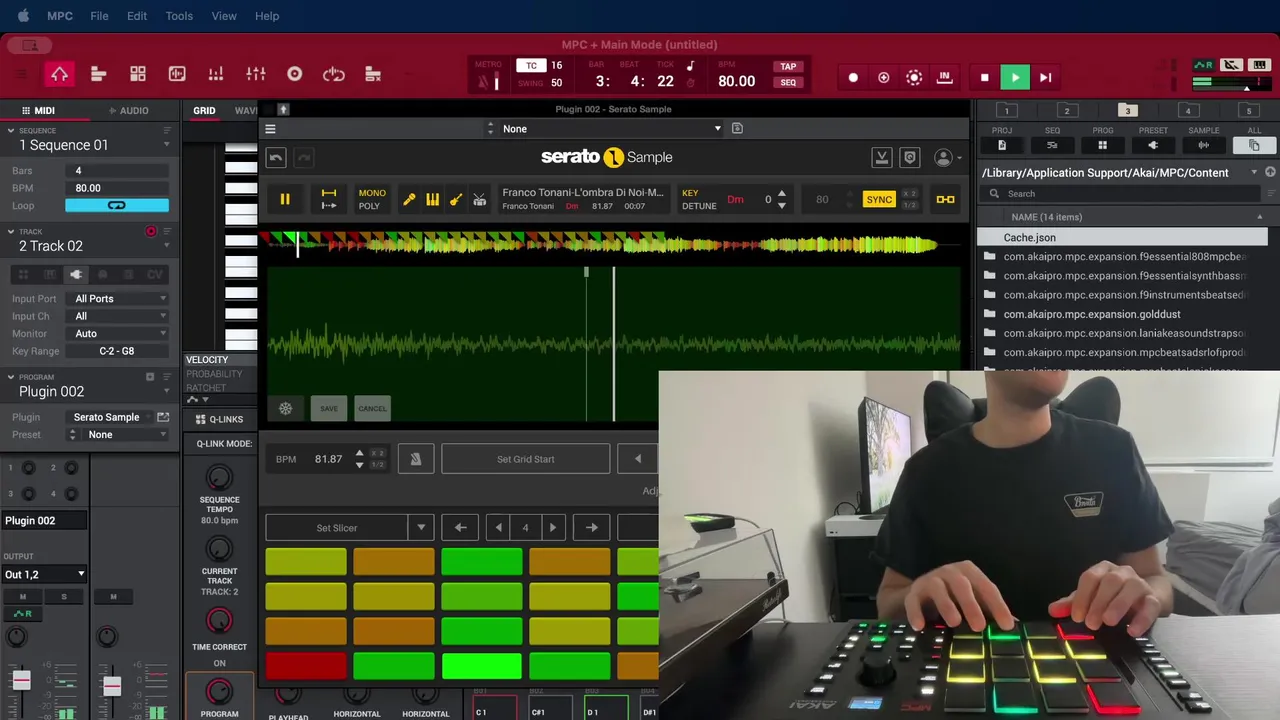Toggle the TC time correct button
Screen dimensions: 1280x720
click(531, 65)
